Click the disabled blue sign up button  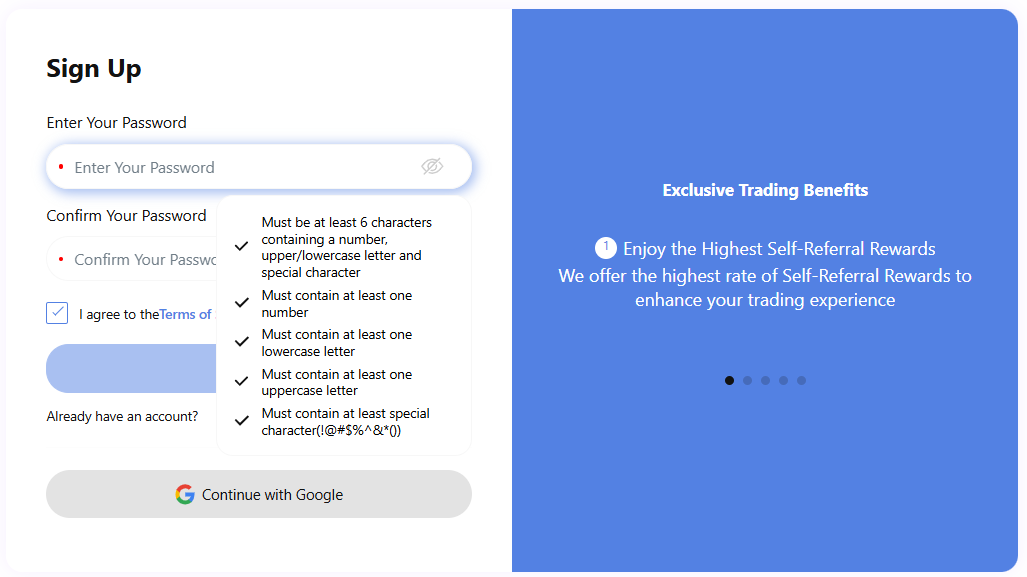click(x=130, y=369)
